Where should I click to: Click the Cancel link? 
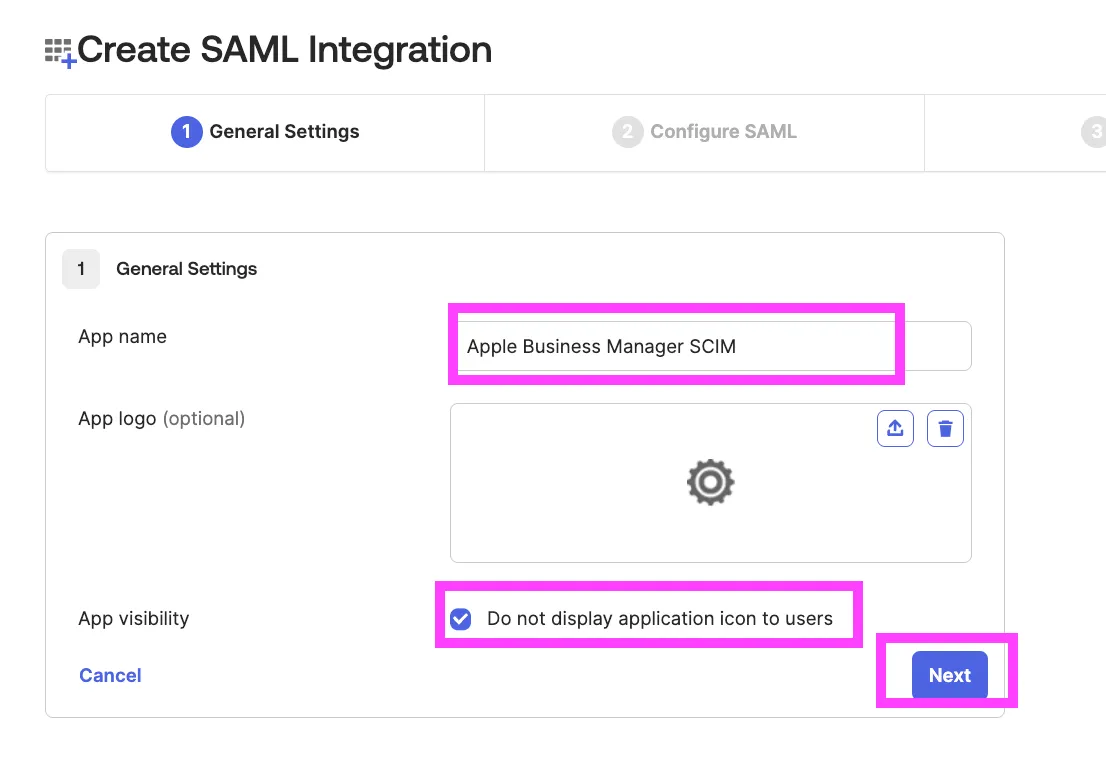coord(110,676)
